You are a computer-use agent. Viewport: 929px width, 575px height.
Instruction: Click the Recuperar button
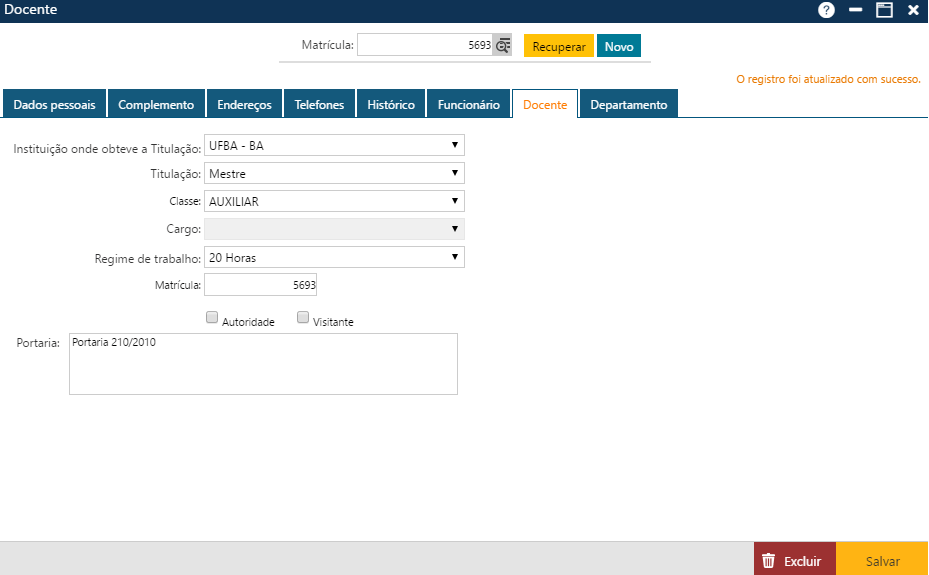[559, 46]
